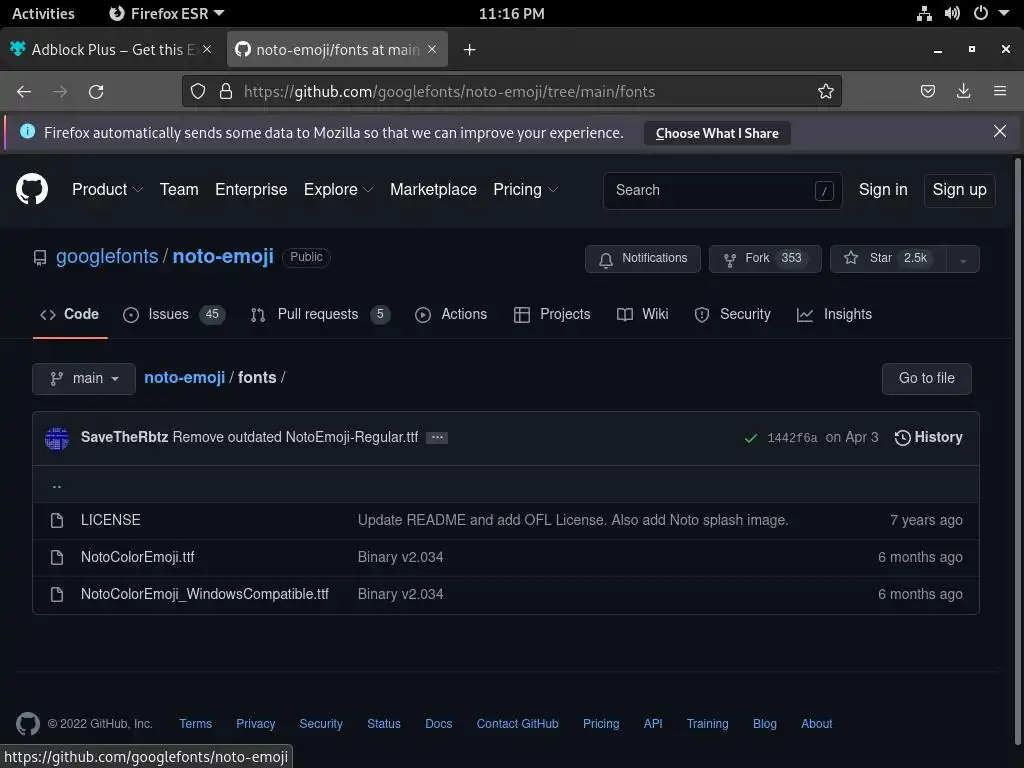The width and height of the screenshot is (1024, 768).
Task: Switch to the Adblock Plus tab
Action: (x=111, y=50)
